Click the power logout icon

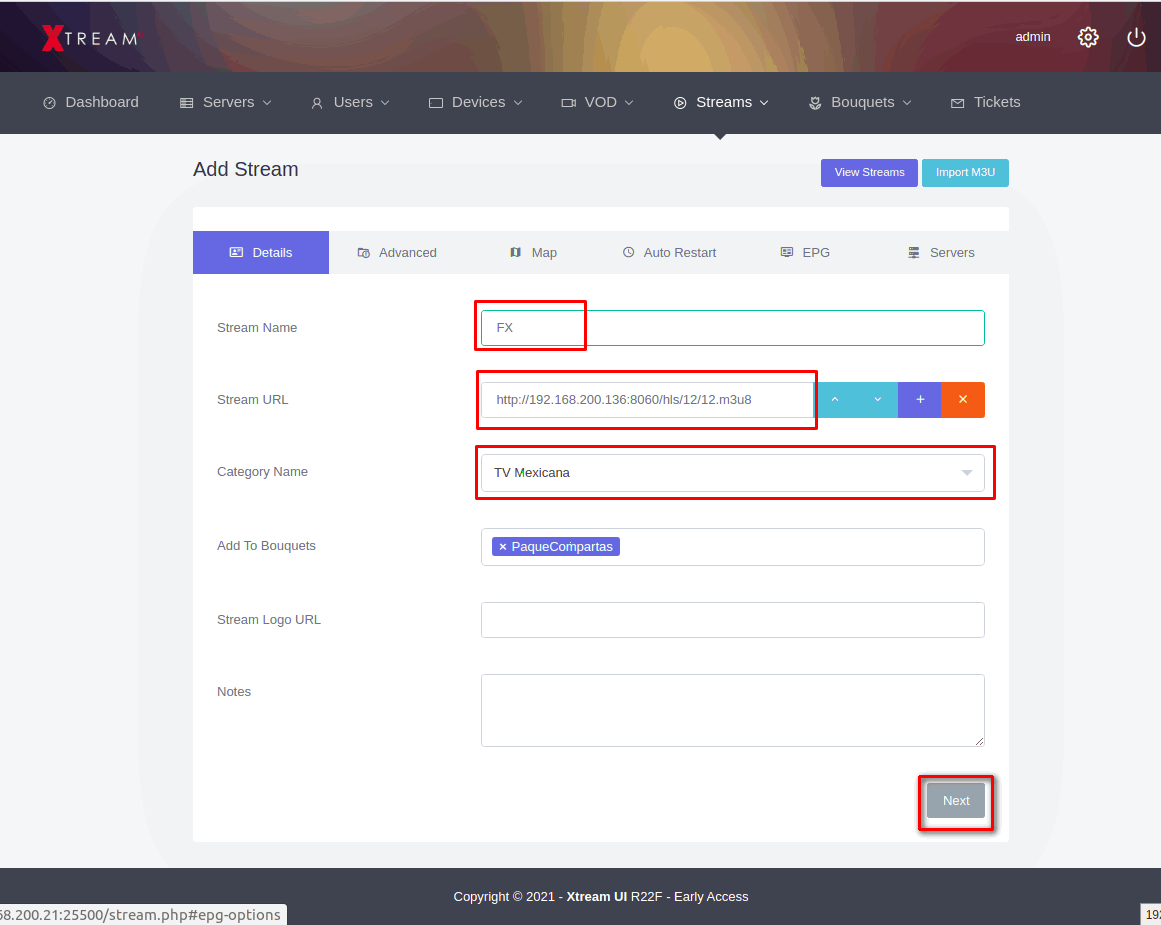click(x=1136, y=37)
